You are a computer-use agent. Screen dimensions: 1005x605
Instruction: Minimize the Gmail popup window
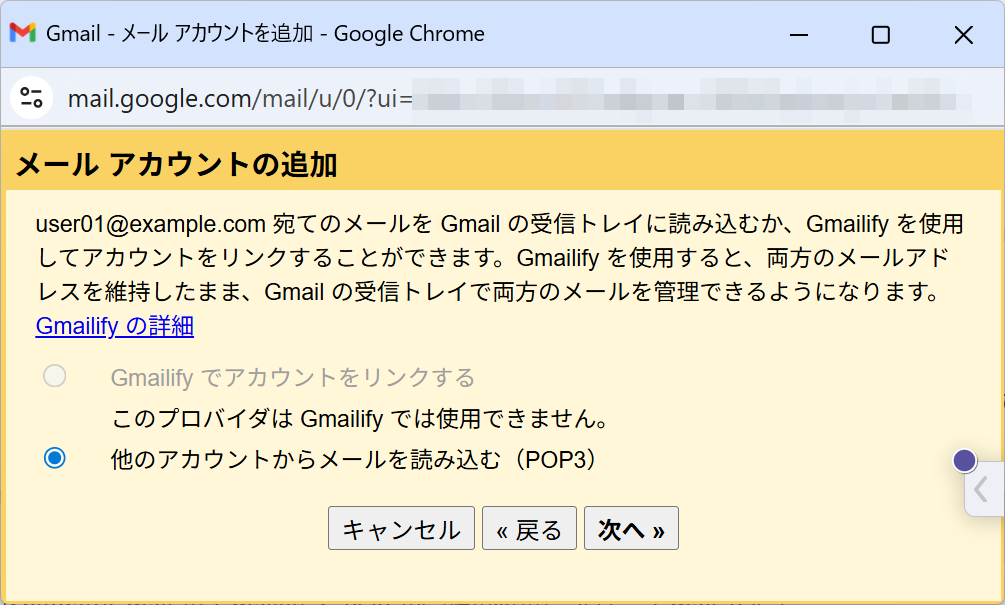(799, 35)
